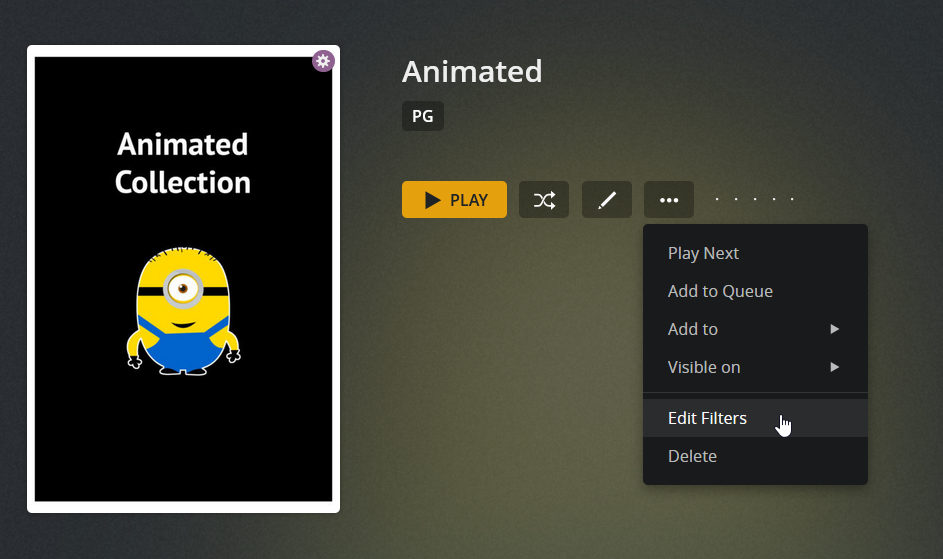Choose Delete from the context menu

coord(755,456)
